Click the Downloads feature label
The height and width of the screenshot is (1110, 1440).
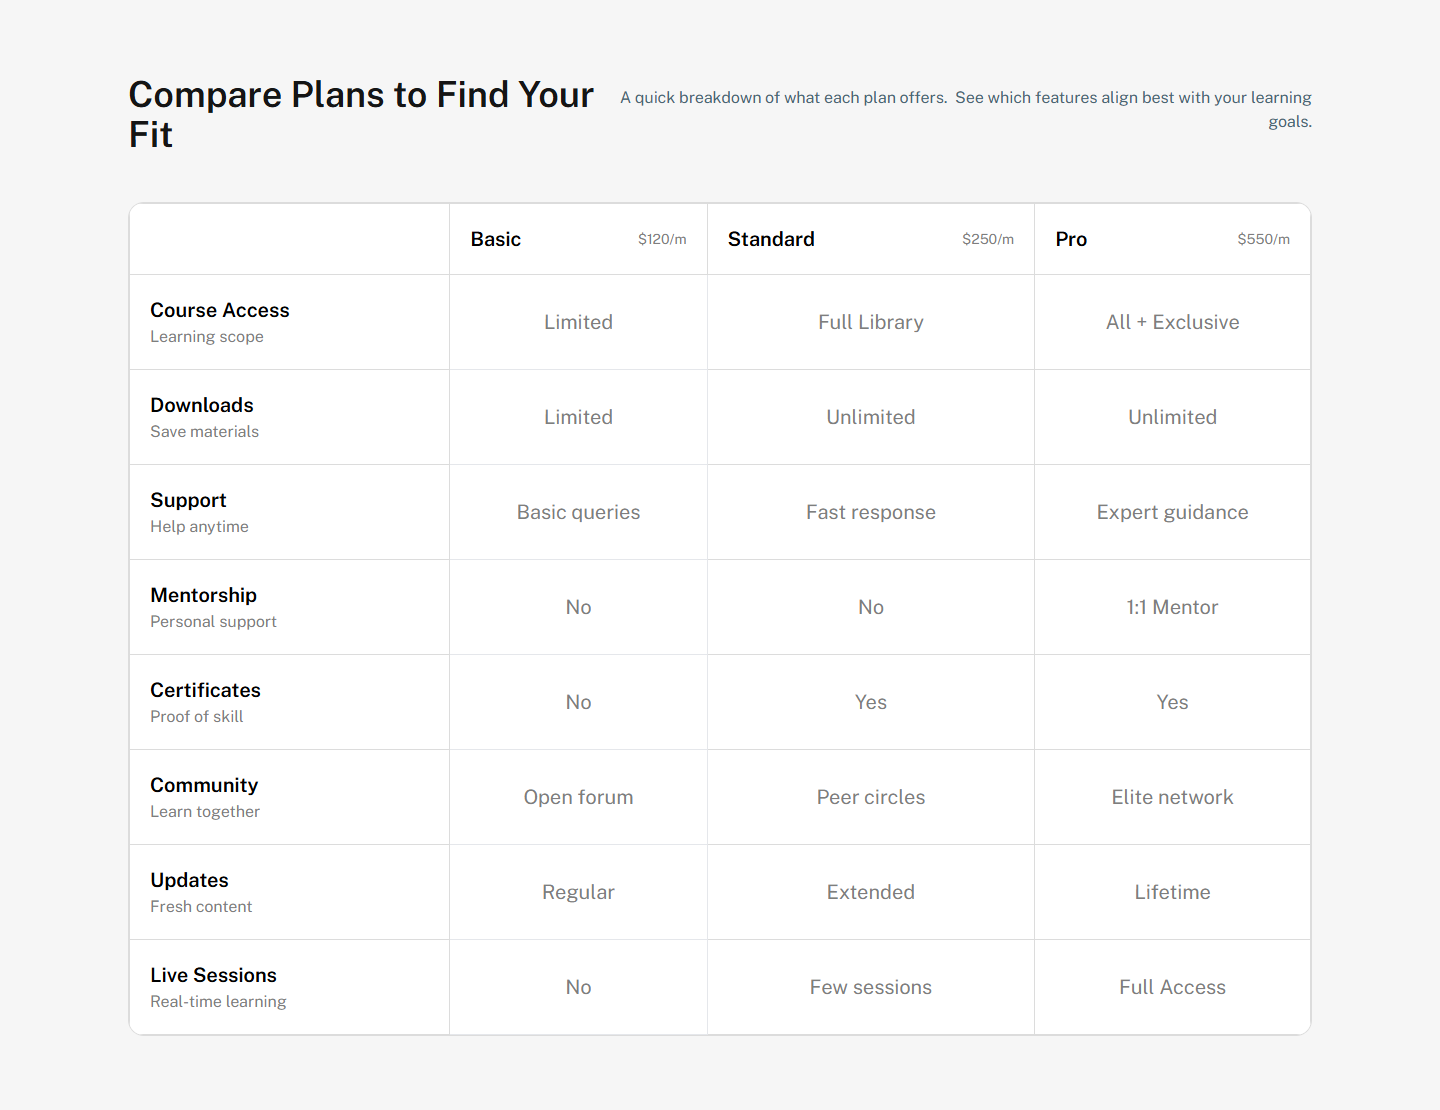coord(202,405)
